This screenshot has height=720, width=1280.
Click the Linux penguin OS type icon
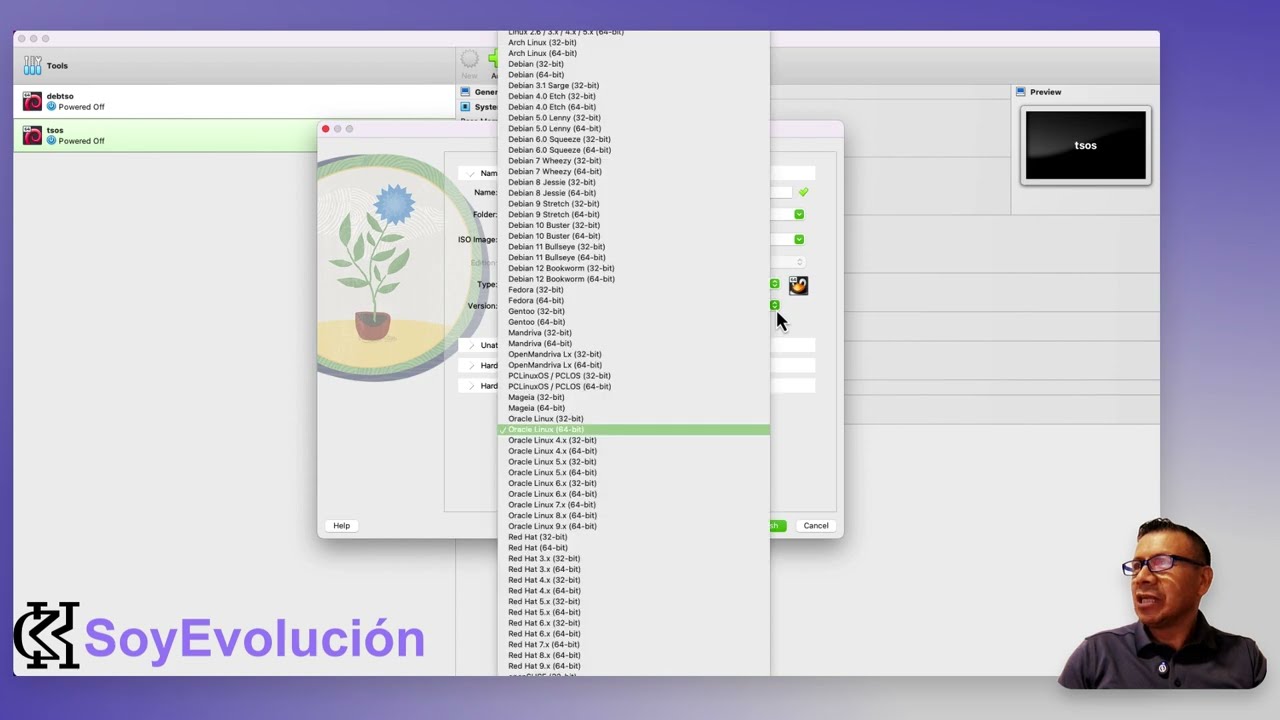[x=798, y=286]
